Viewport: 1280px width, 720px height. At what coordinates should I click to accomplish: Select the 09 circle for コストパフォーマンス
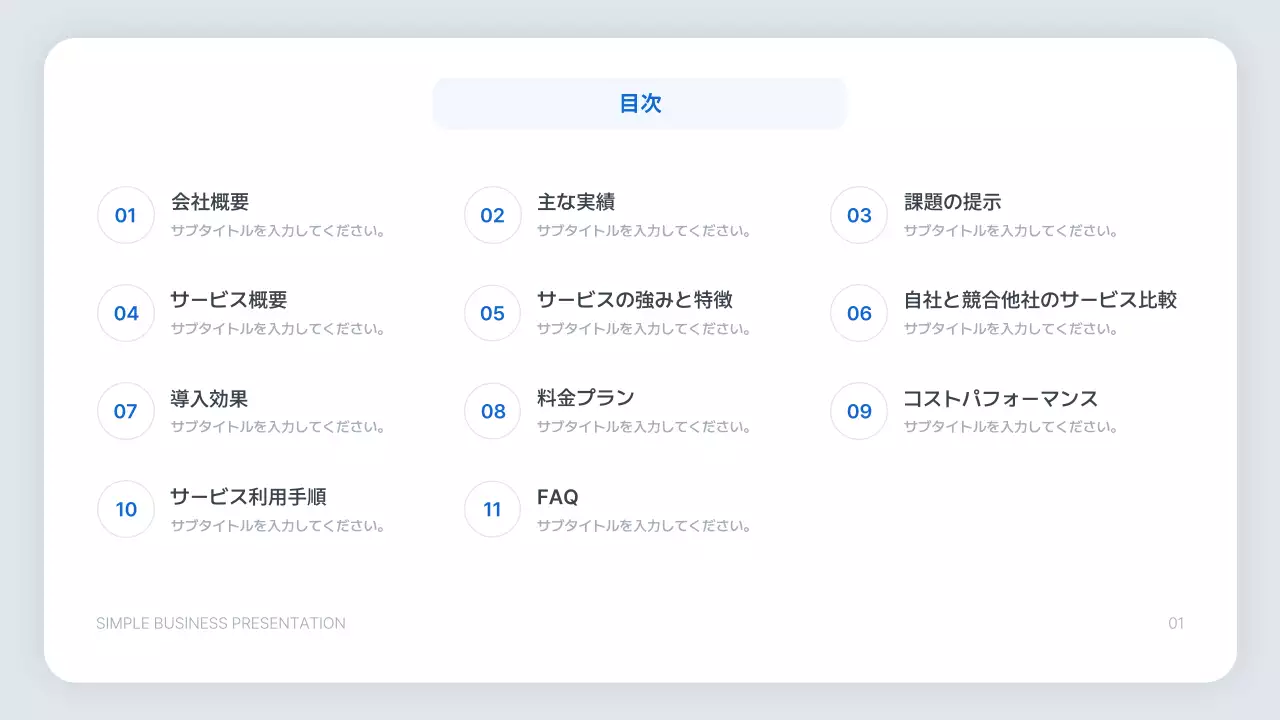coord(858,411)
